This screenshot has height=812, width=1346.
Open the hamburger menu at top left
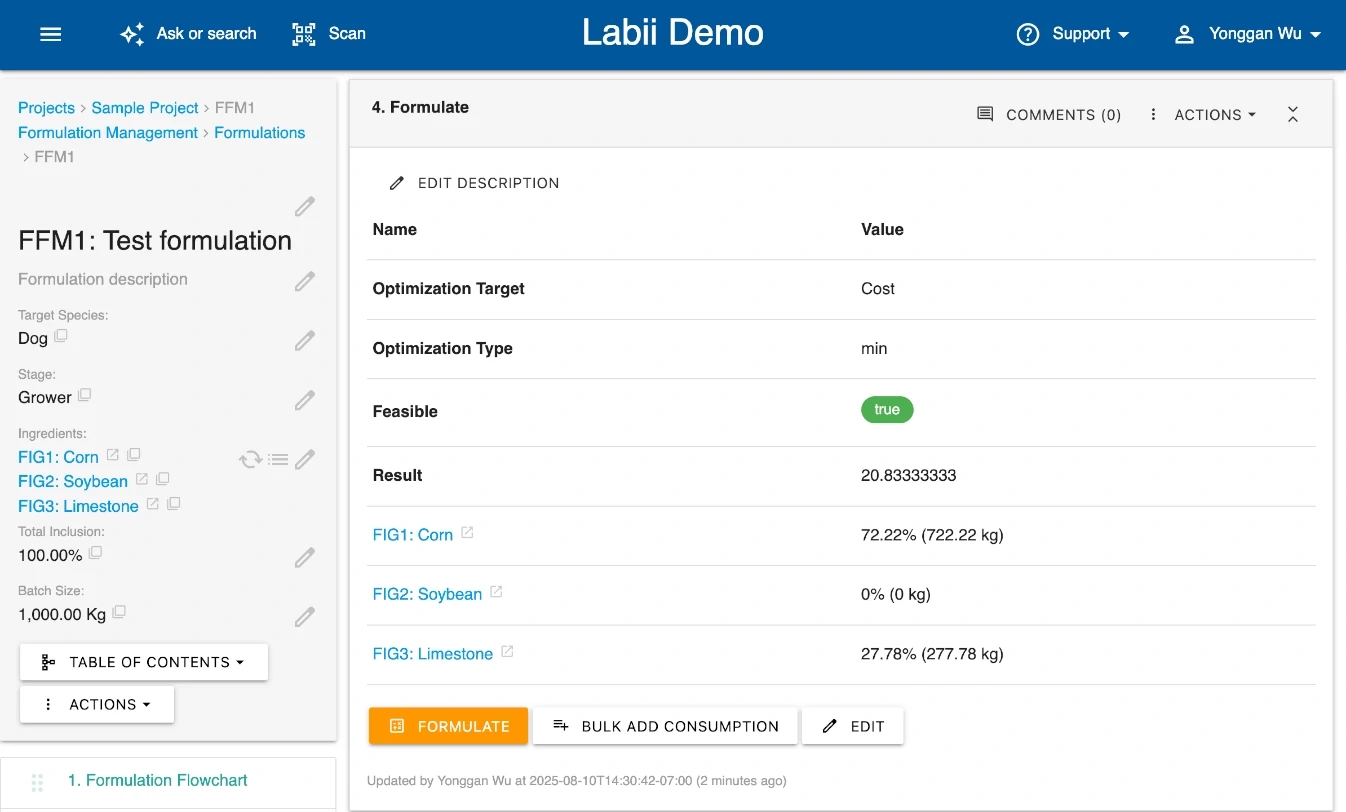50,33
